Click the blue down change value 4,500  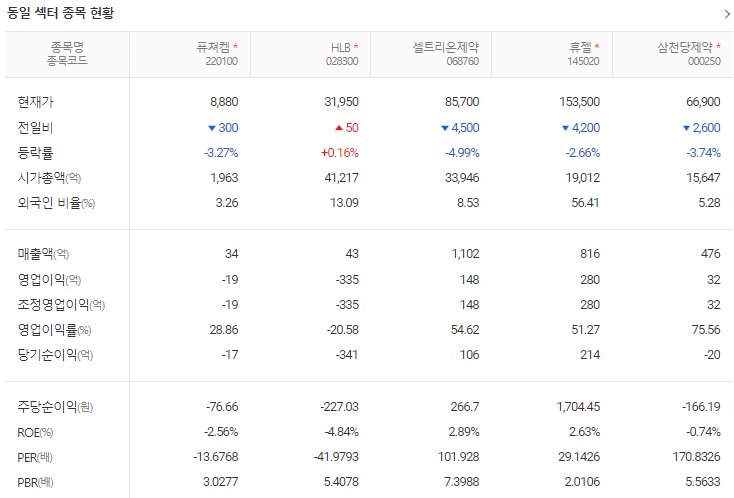pyautogui.click(x=465, y=127)
